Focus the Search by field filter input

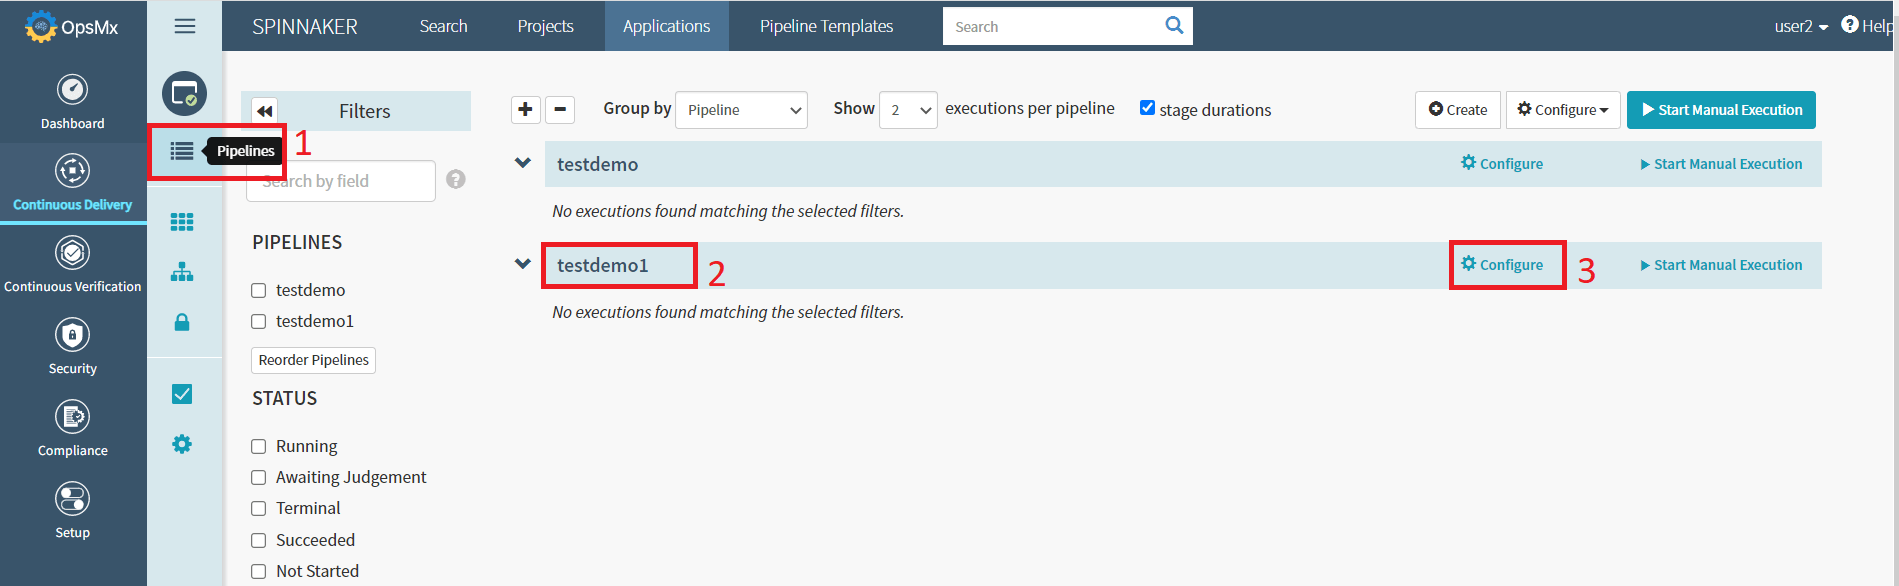click(341, 181)
